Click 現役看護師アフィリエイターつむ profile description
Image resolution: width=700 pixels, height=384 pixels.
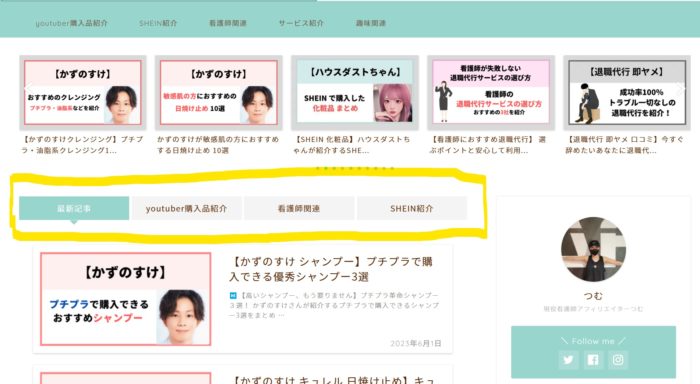coord(593,309)
